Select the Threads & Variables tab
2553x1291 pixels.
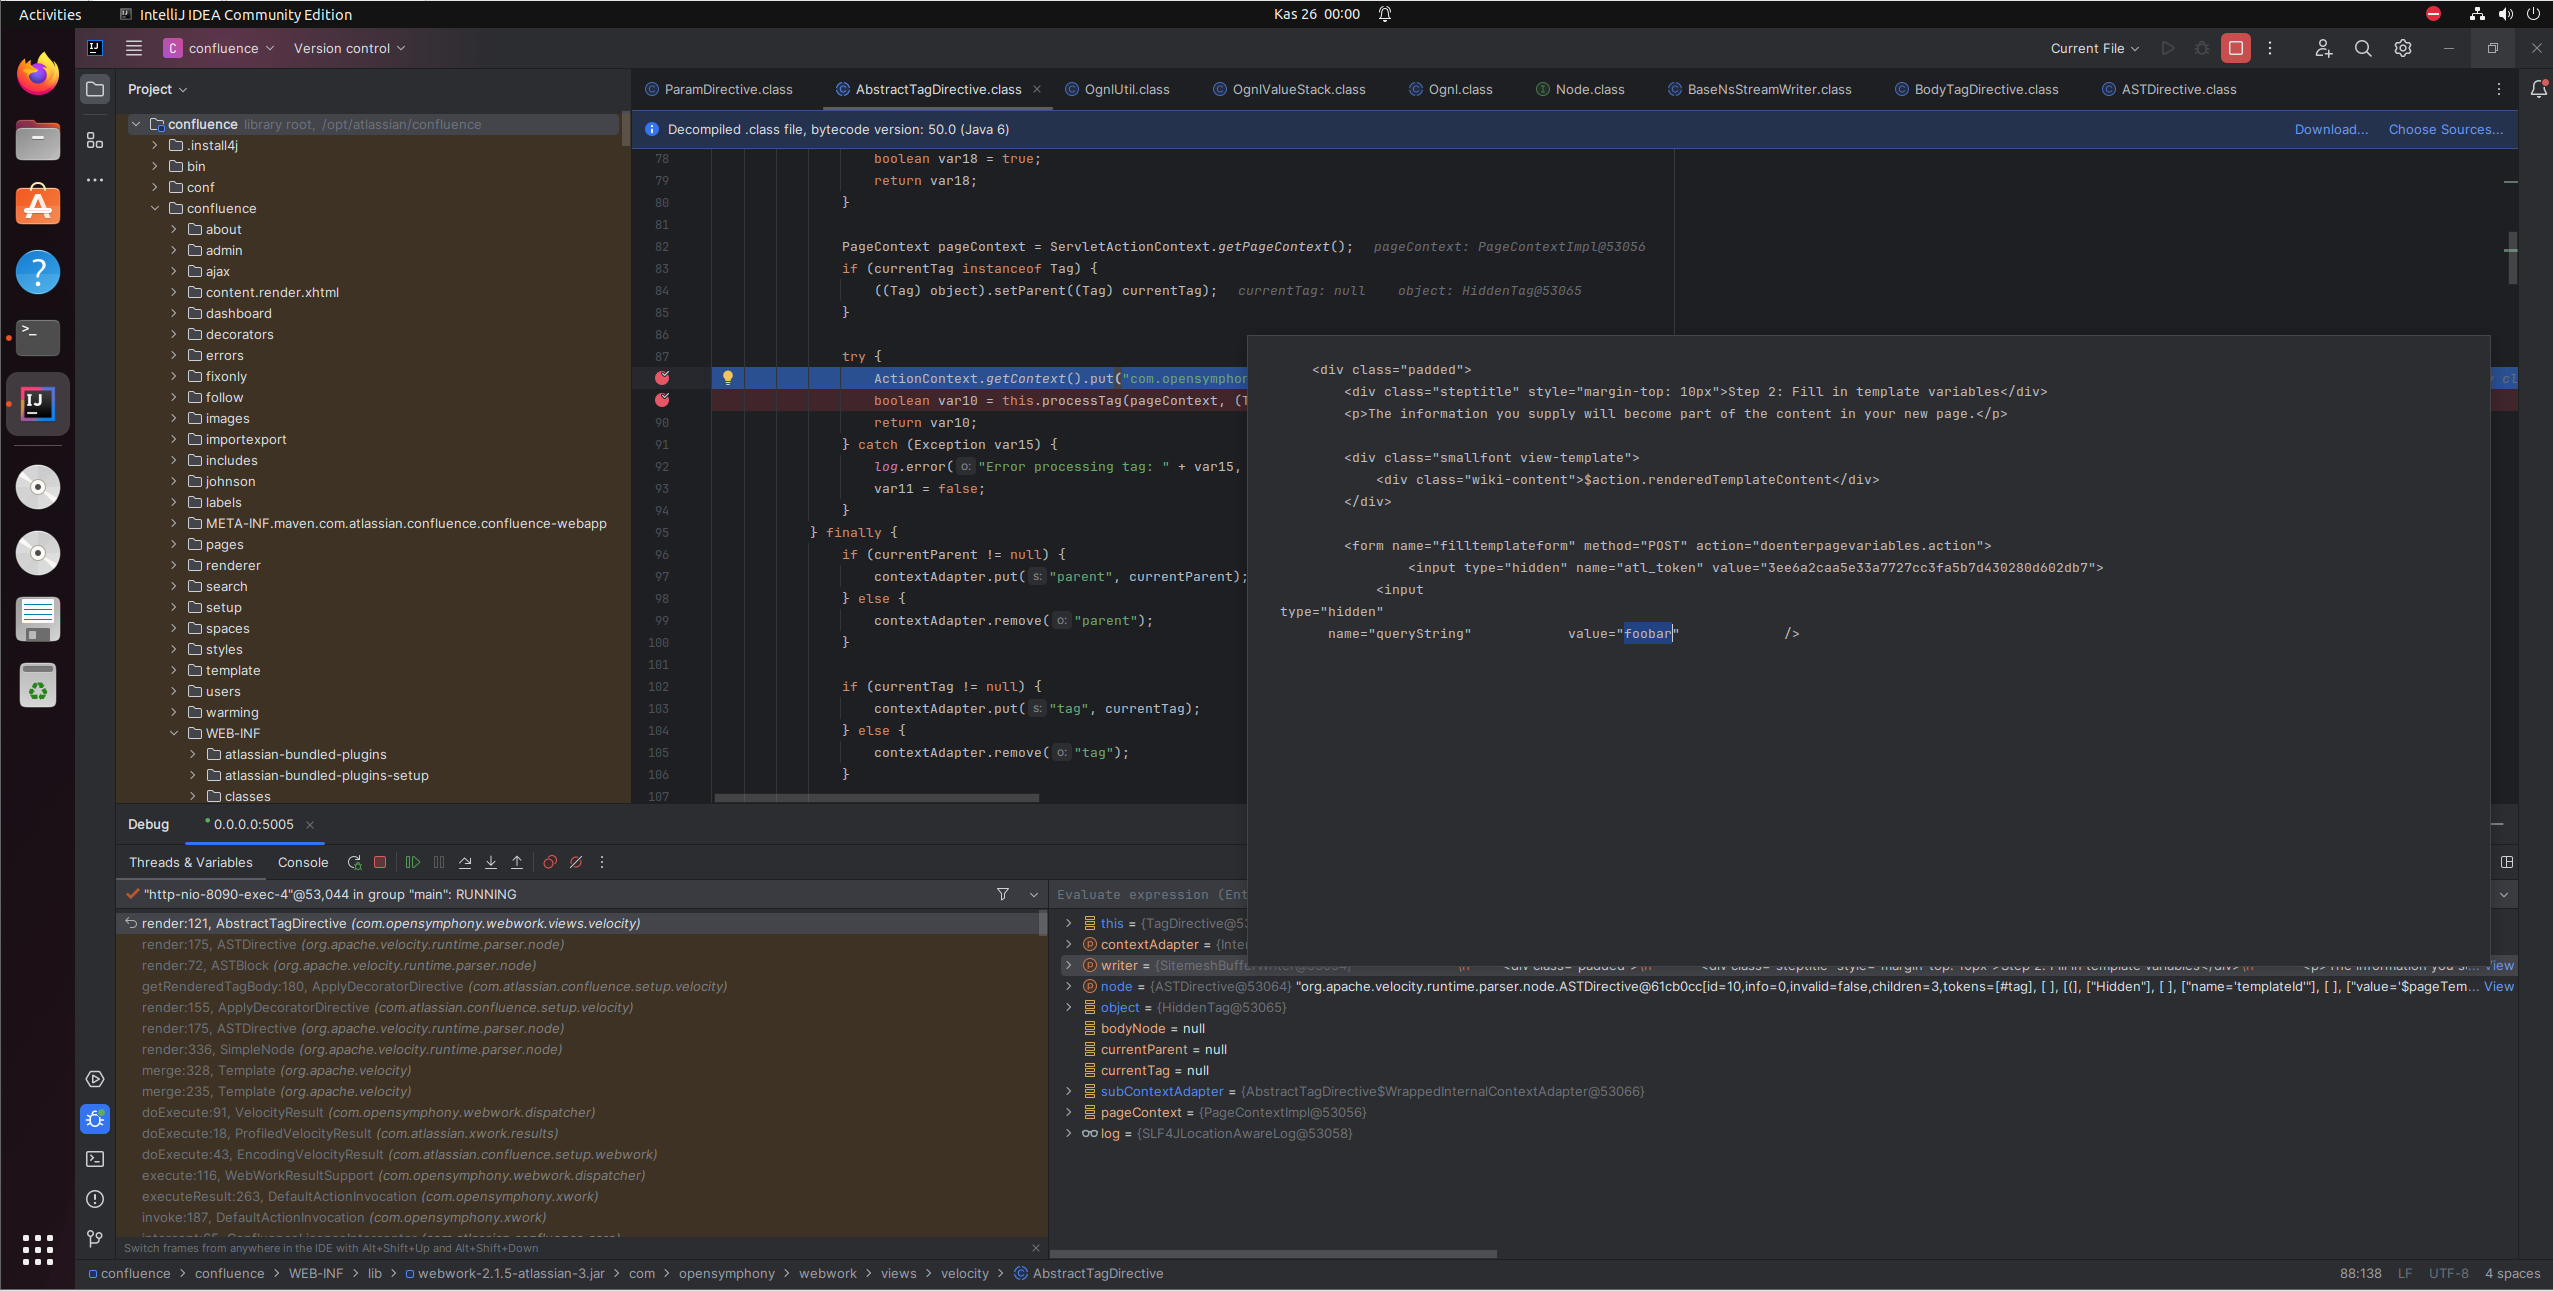click(190, 862)
